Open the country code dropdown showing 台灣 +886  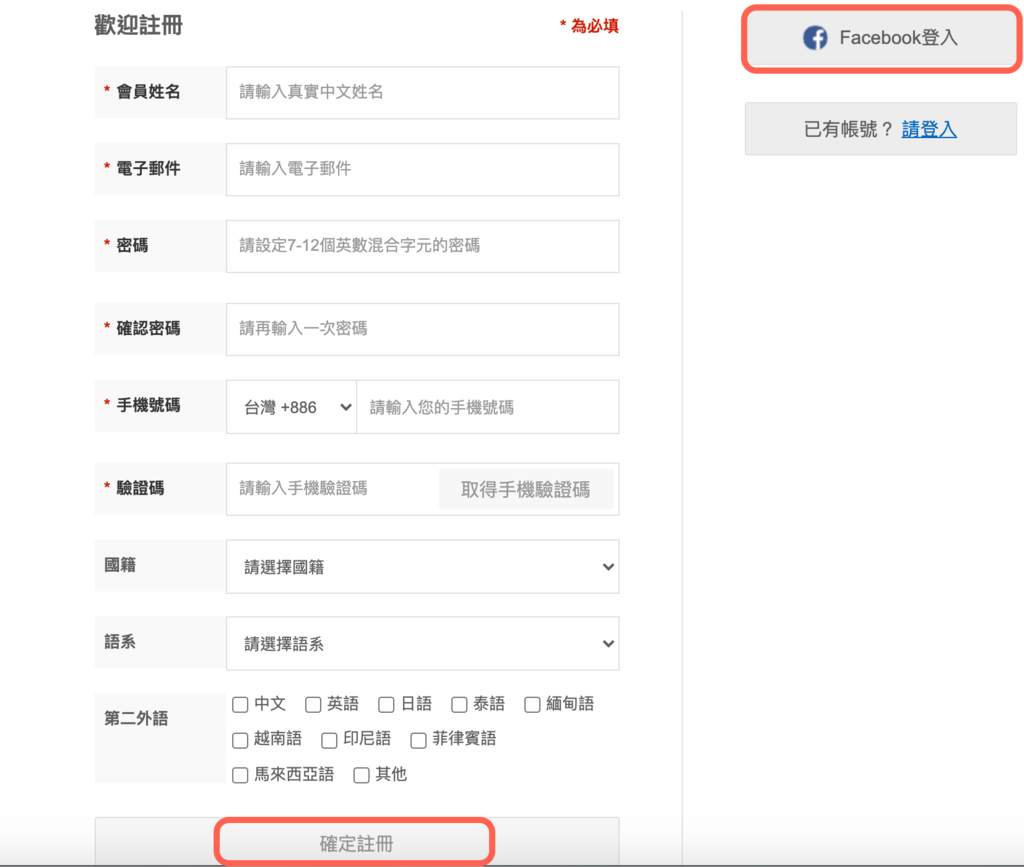tap(291, 406)
